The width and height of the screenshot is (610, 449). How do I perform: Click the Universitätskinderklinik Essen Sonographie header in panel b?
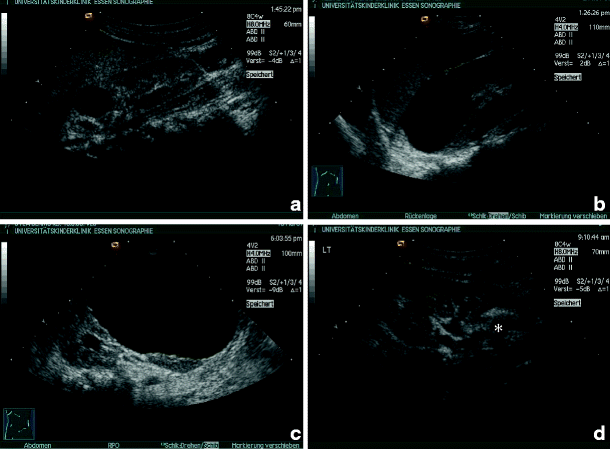391,6
